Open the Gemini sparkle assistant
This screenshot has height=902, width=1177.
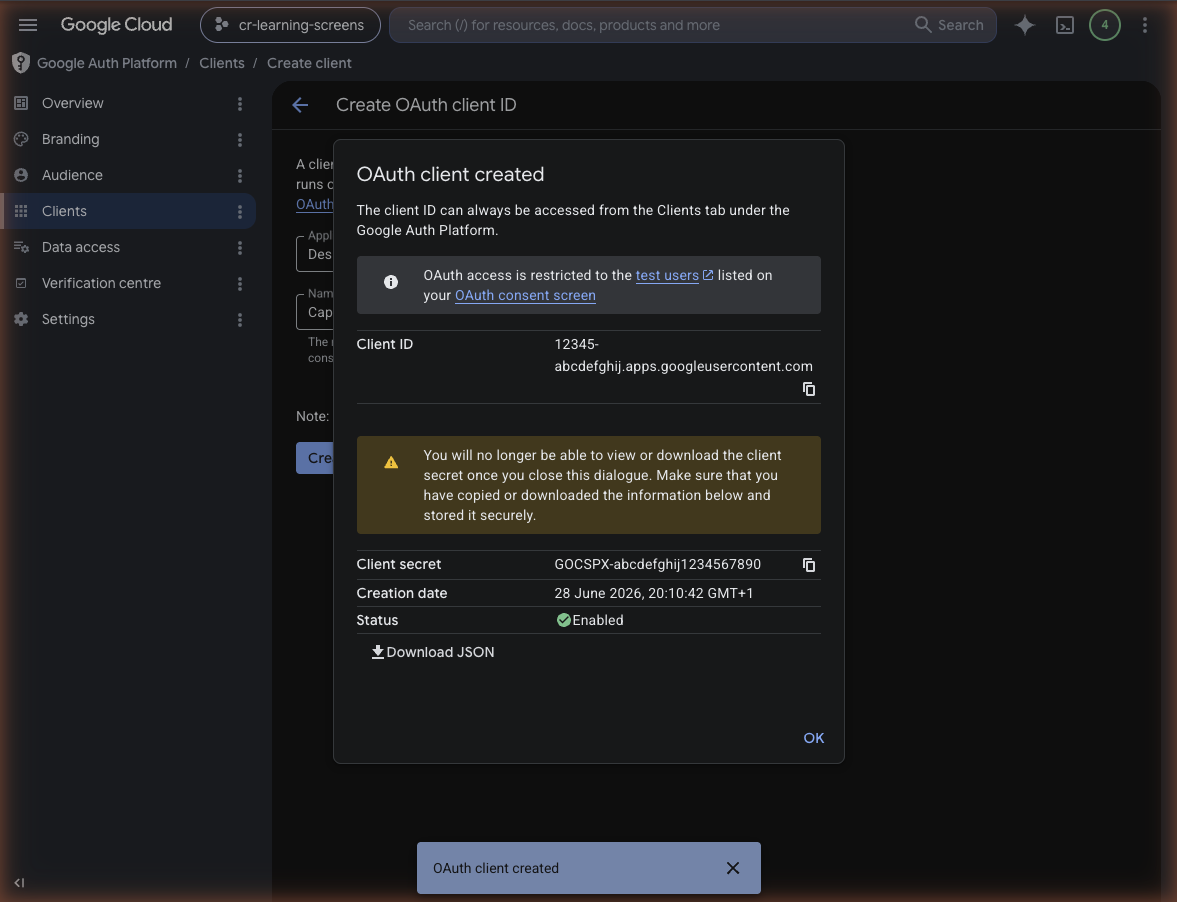pyautogui.click(x=1025, y=25)
